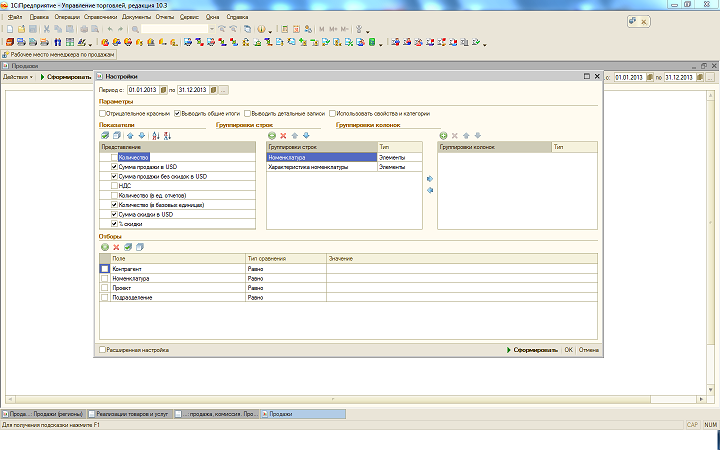Click the Отмена button in settings dialog
The width and height of the screenshot is (720, 450).
[589, 350]
